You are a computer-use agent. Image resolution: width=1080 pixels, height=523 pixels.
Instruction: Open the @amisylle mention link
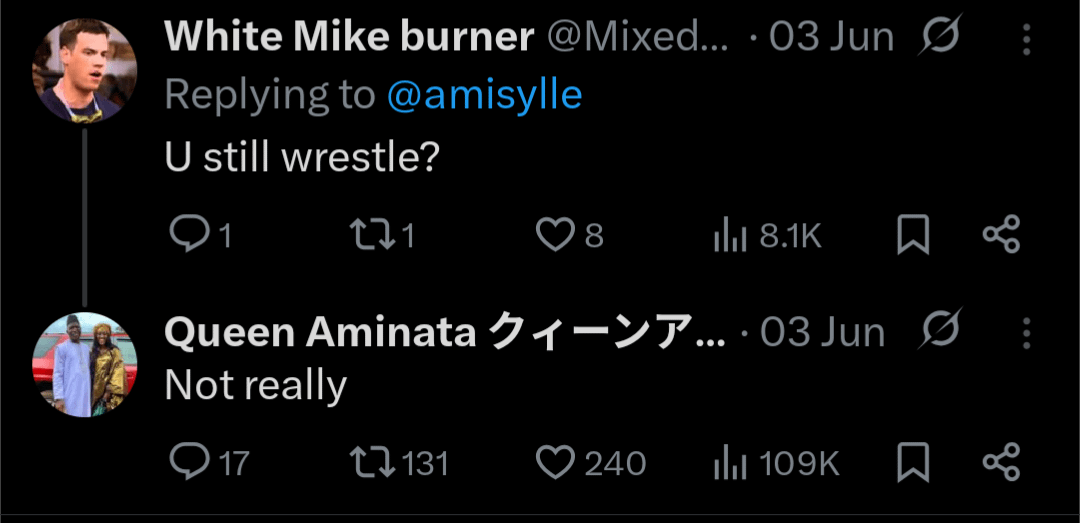pos(484,94)
